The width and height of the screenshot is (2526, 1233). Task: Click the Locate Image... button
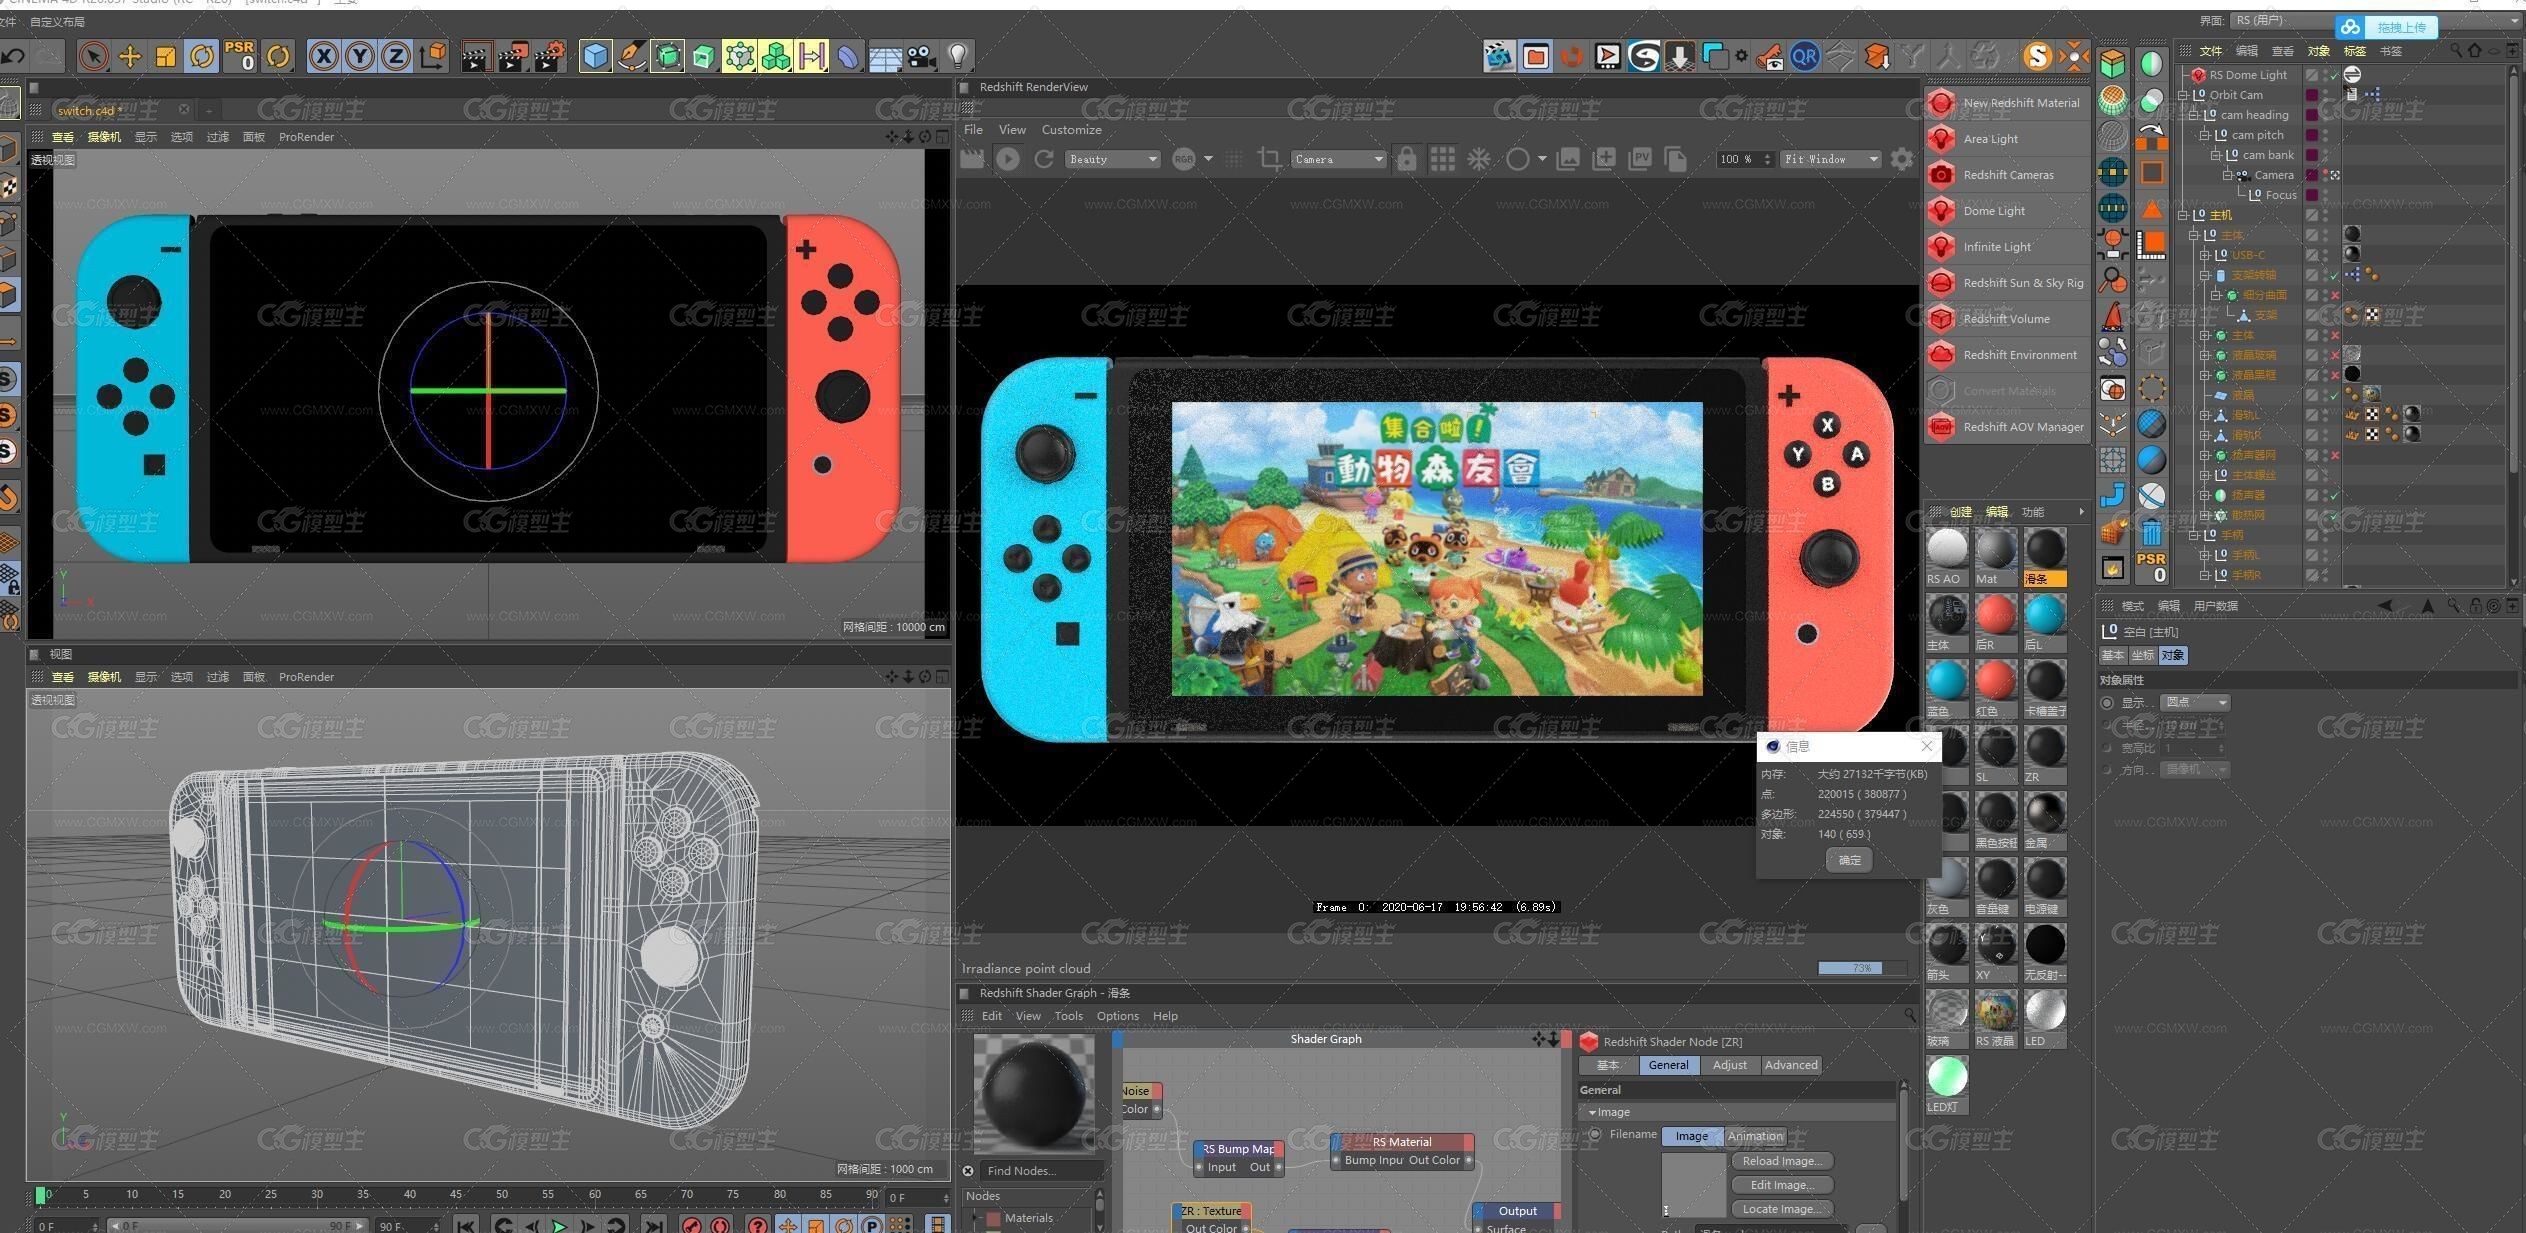point(1782,1209)
